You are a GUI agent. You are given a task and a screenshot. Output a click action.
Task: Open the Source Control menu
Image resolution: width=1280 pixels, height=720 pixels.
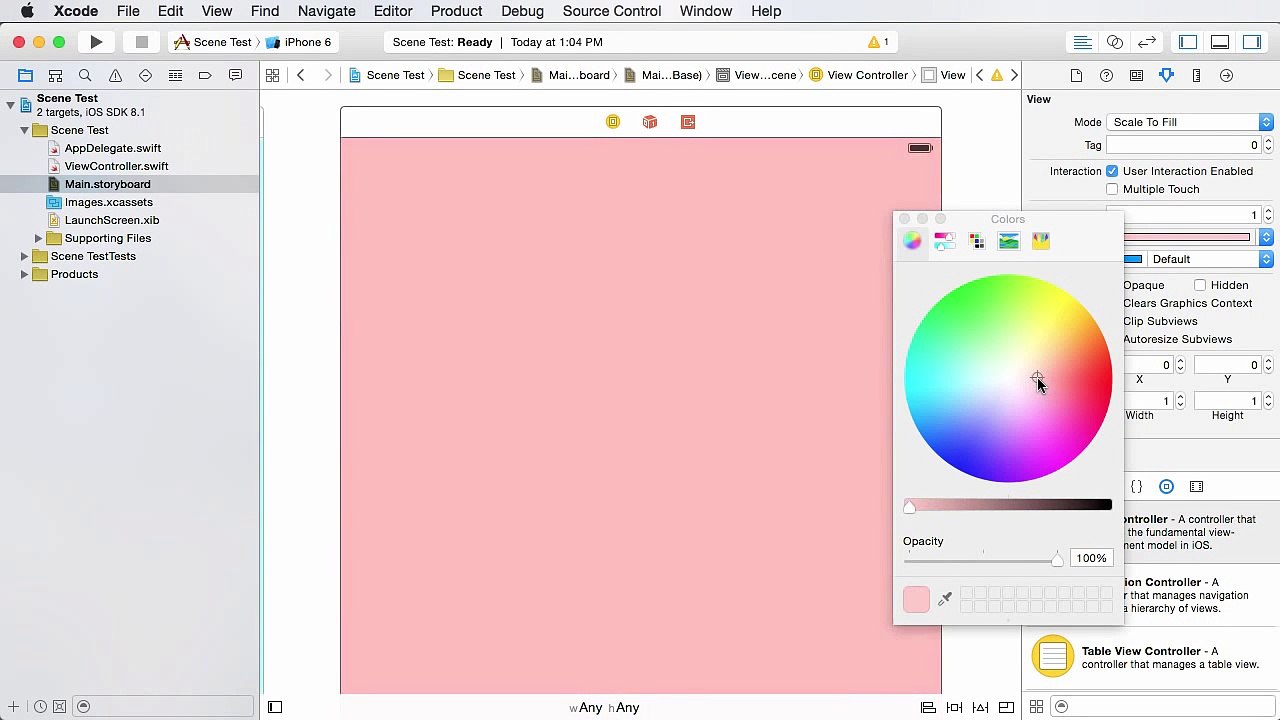pos(611,11)
